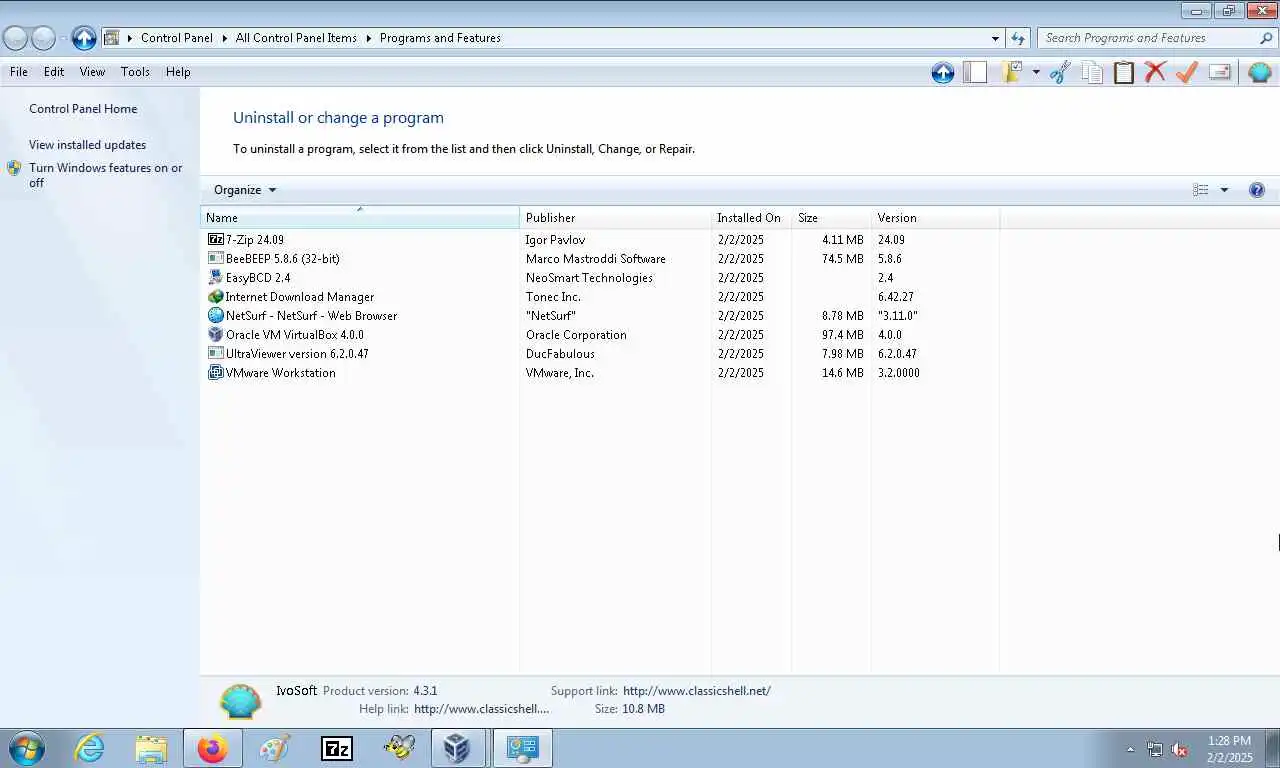Open the Folder Options icon dropdown arrow

[1036, 72]
